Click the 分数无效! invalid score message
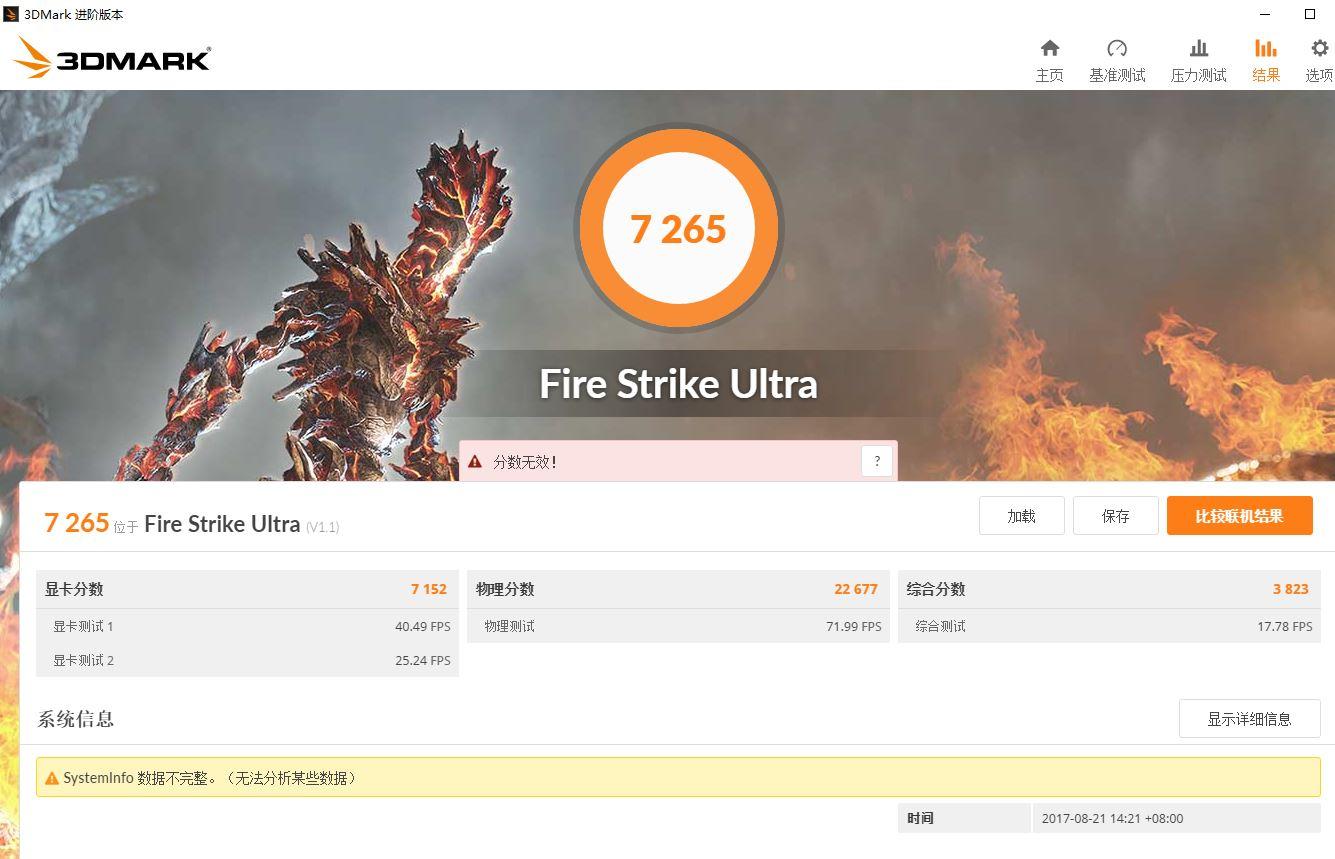 click(x=525, y=462)
